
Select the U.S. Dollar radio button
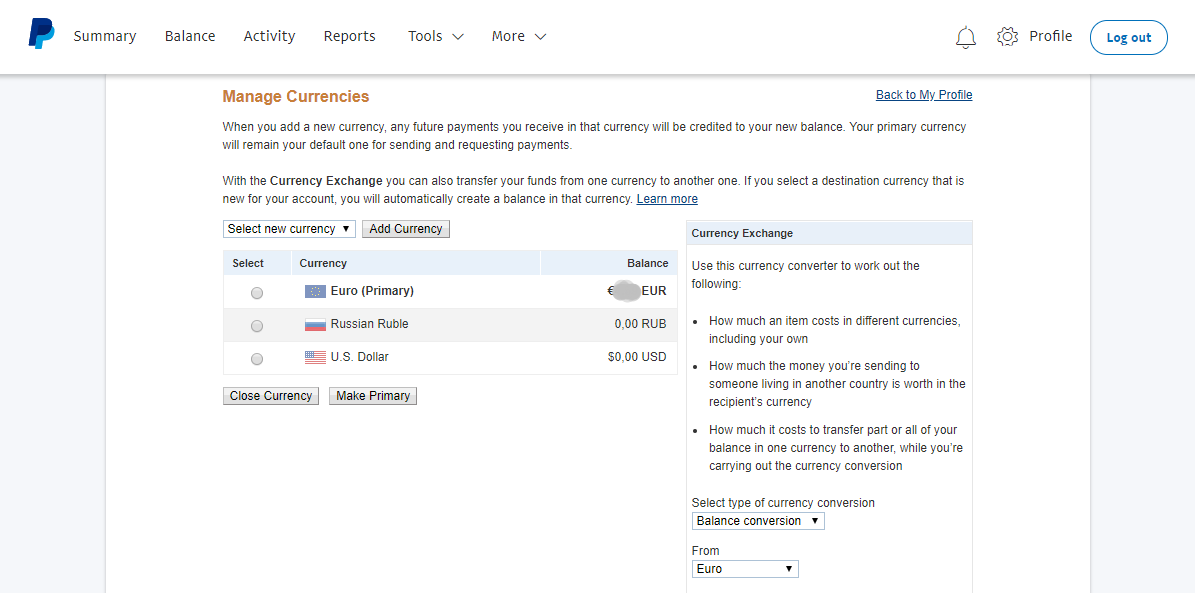tap(257, 358)
